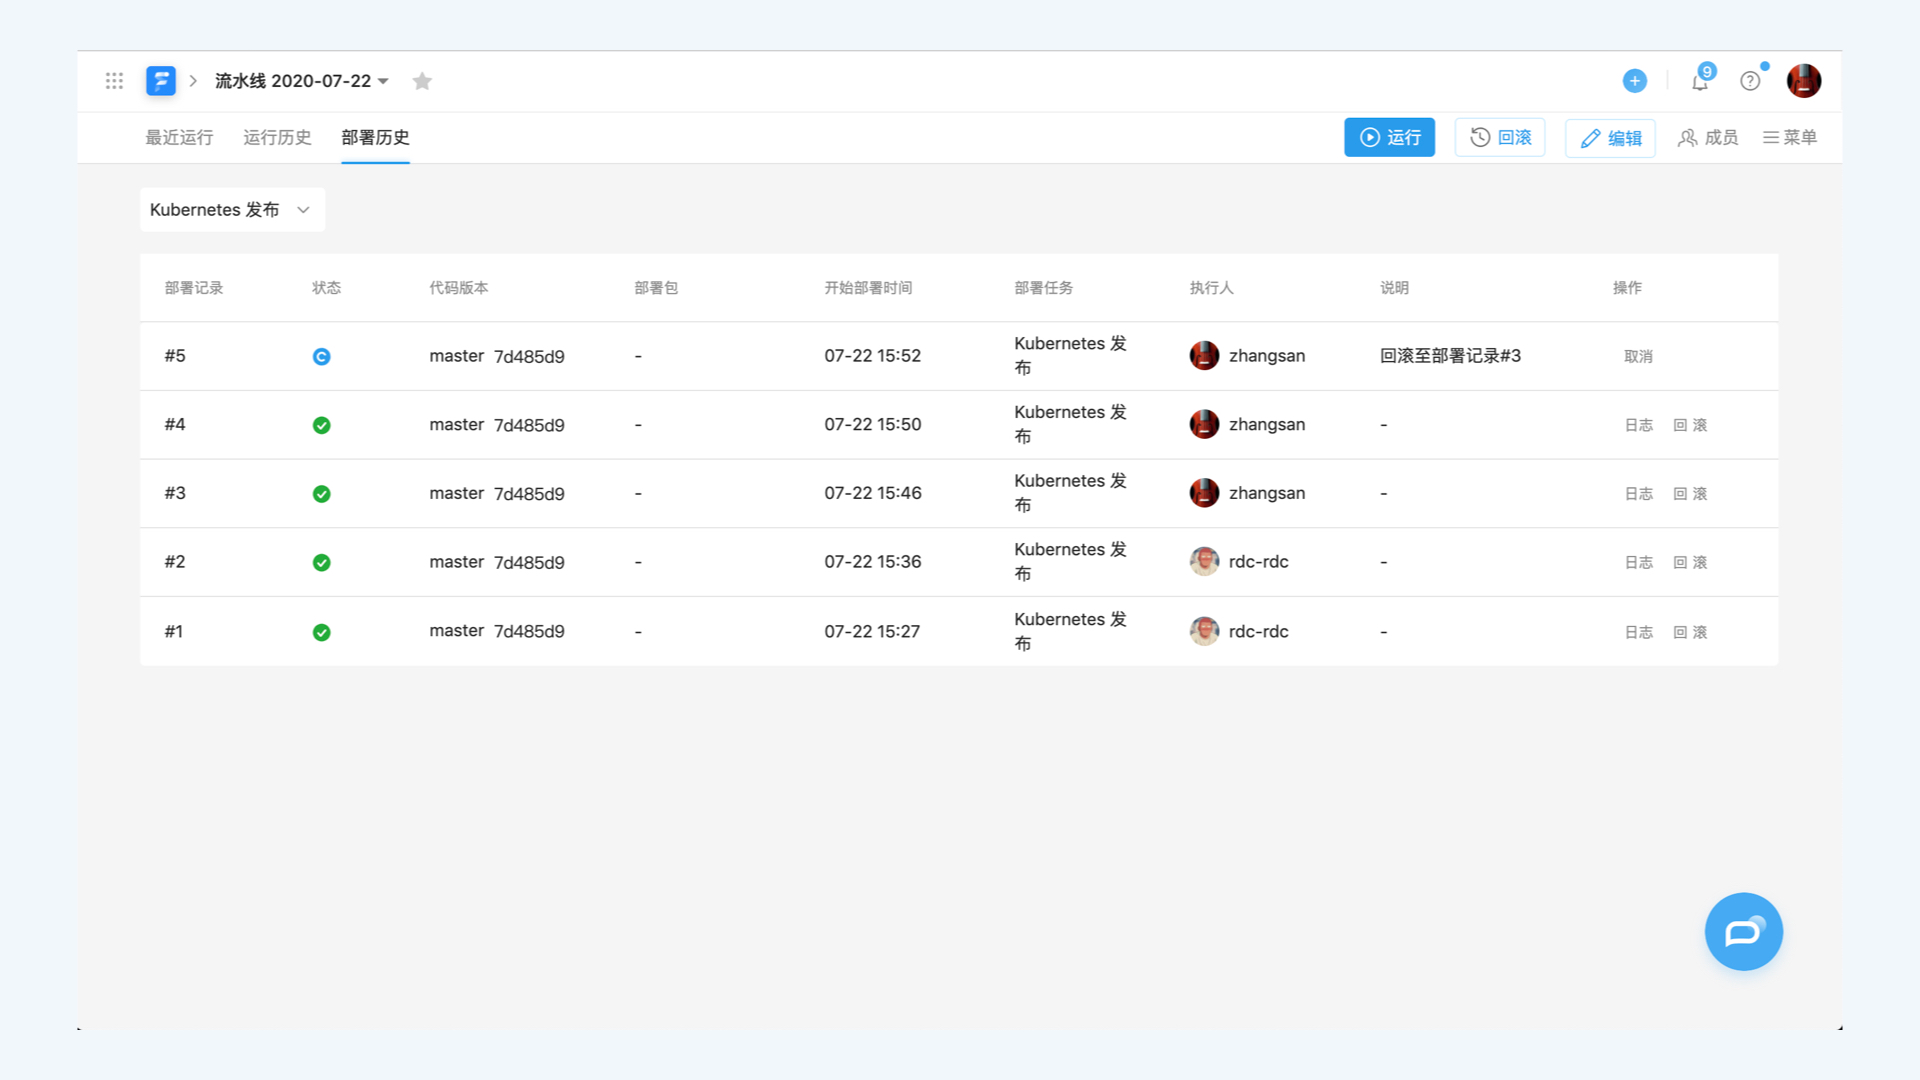The width and height of the screenshot is (1920, 1080).
Task: Switch to the 运行历史 tab
Action: pos(277,138)
